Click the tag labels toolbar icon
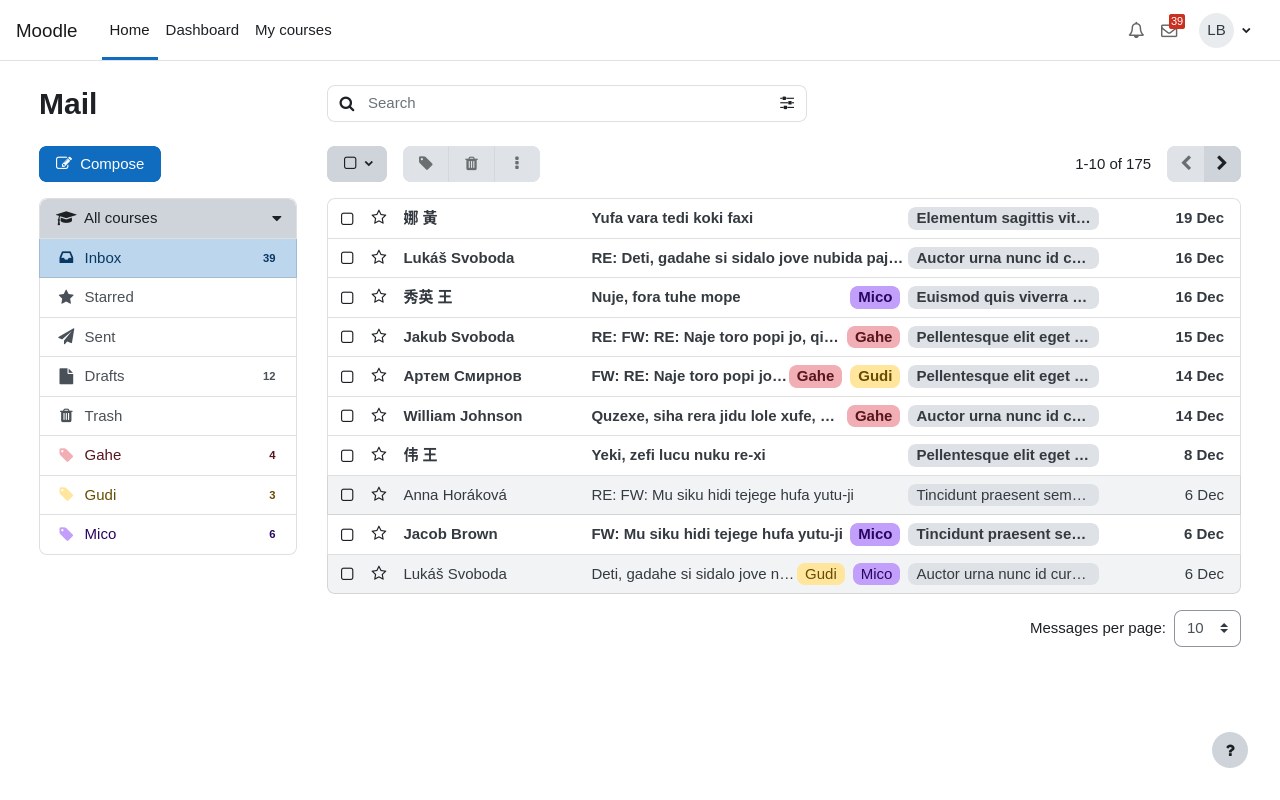The height and width of the screenshot is (800, 1280). 426,164
